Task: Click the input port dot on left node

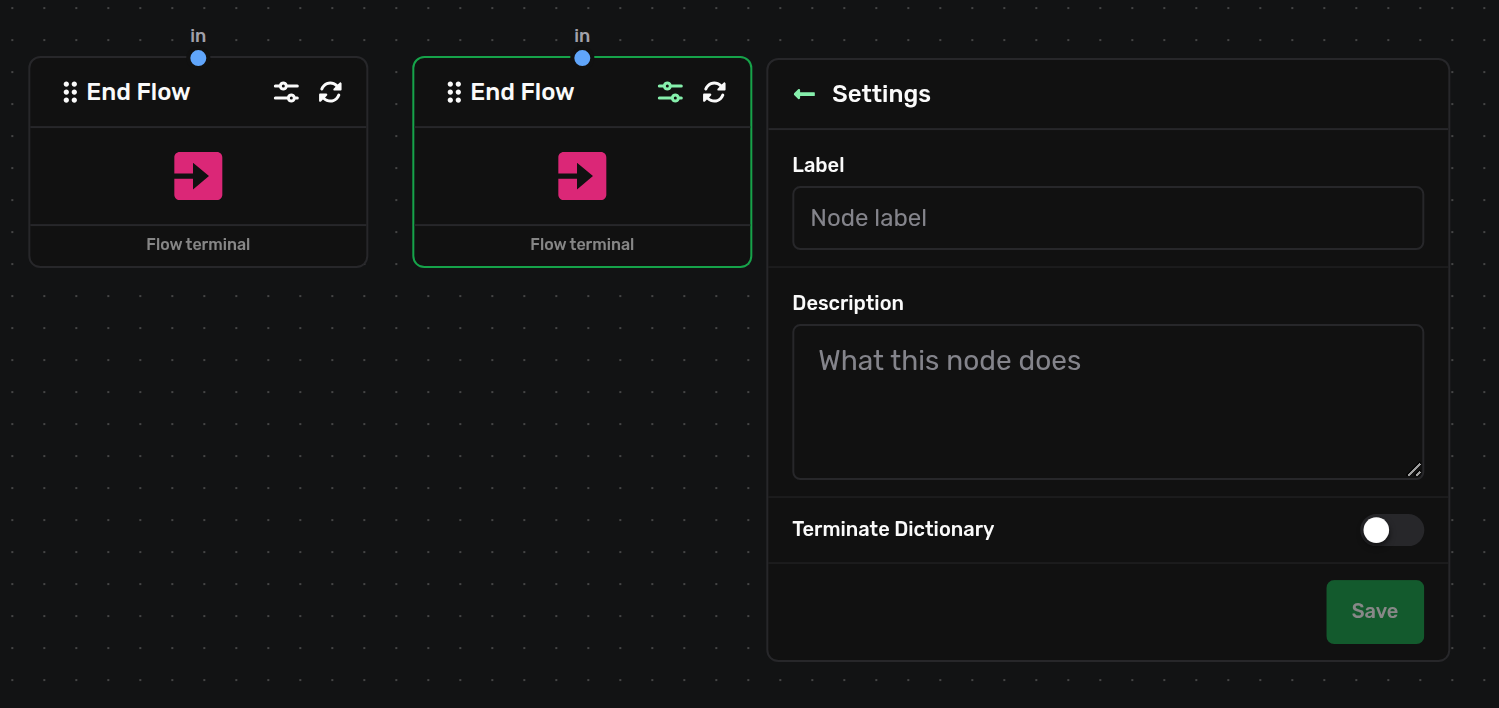Action: pyautogui.click(x=198, y=58)
